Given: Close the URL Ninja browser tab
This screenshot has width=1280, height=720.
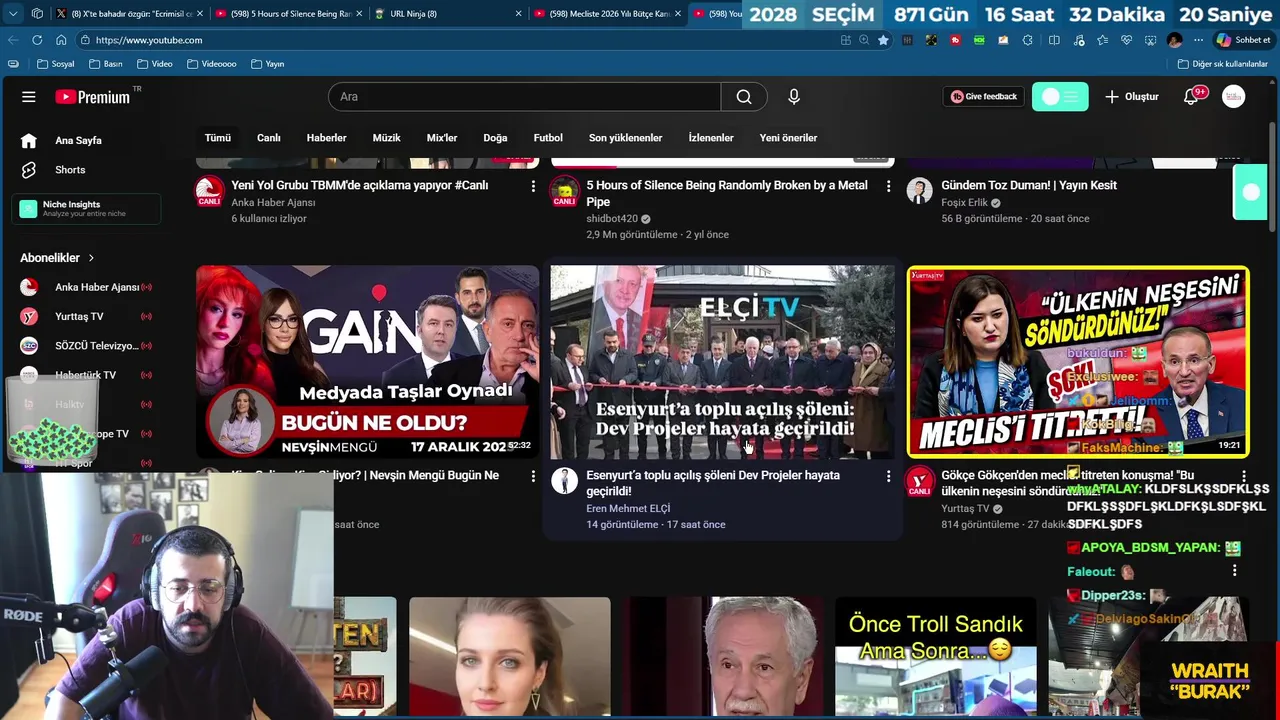Looking at the screenshot, I should [518, 13].
